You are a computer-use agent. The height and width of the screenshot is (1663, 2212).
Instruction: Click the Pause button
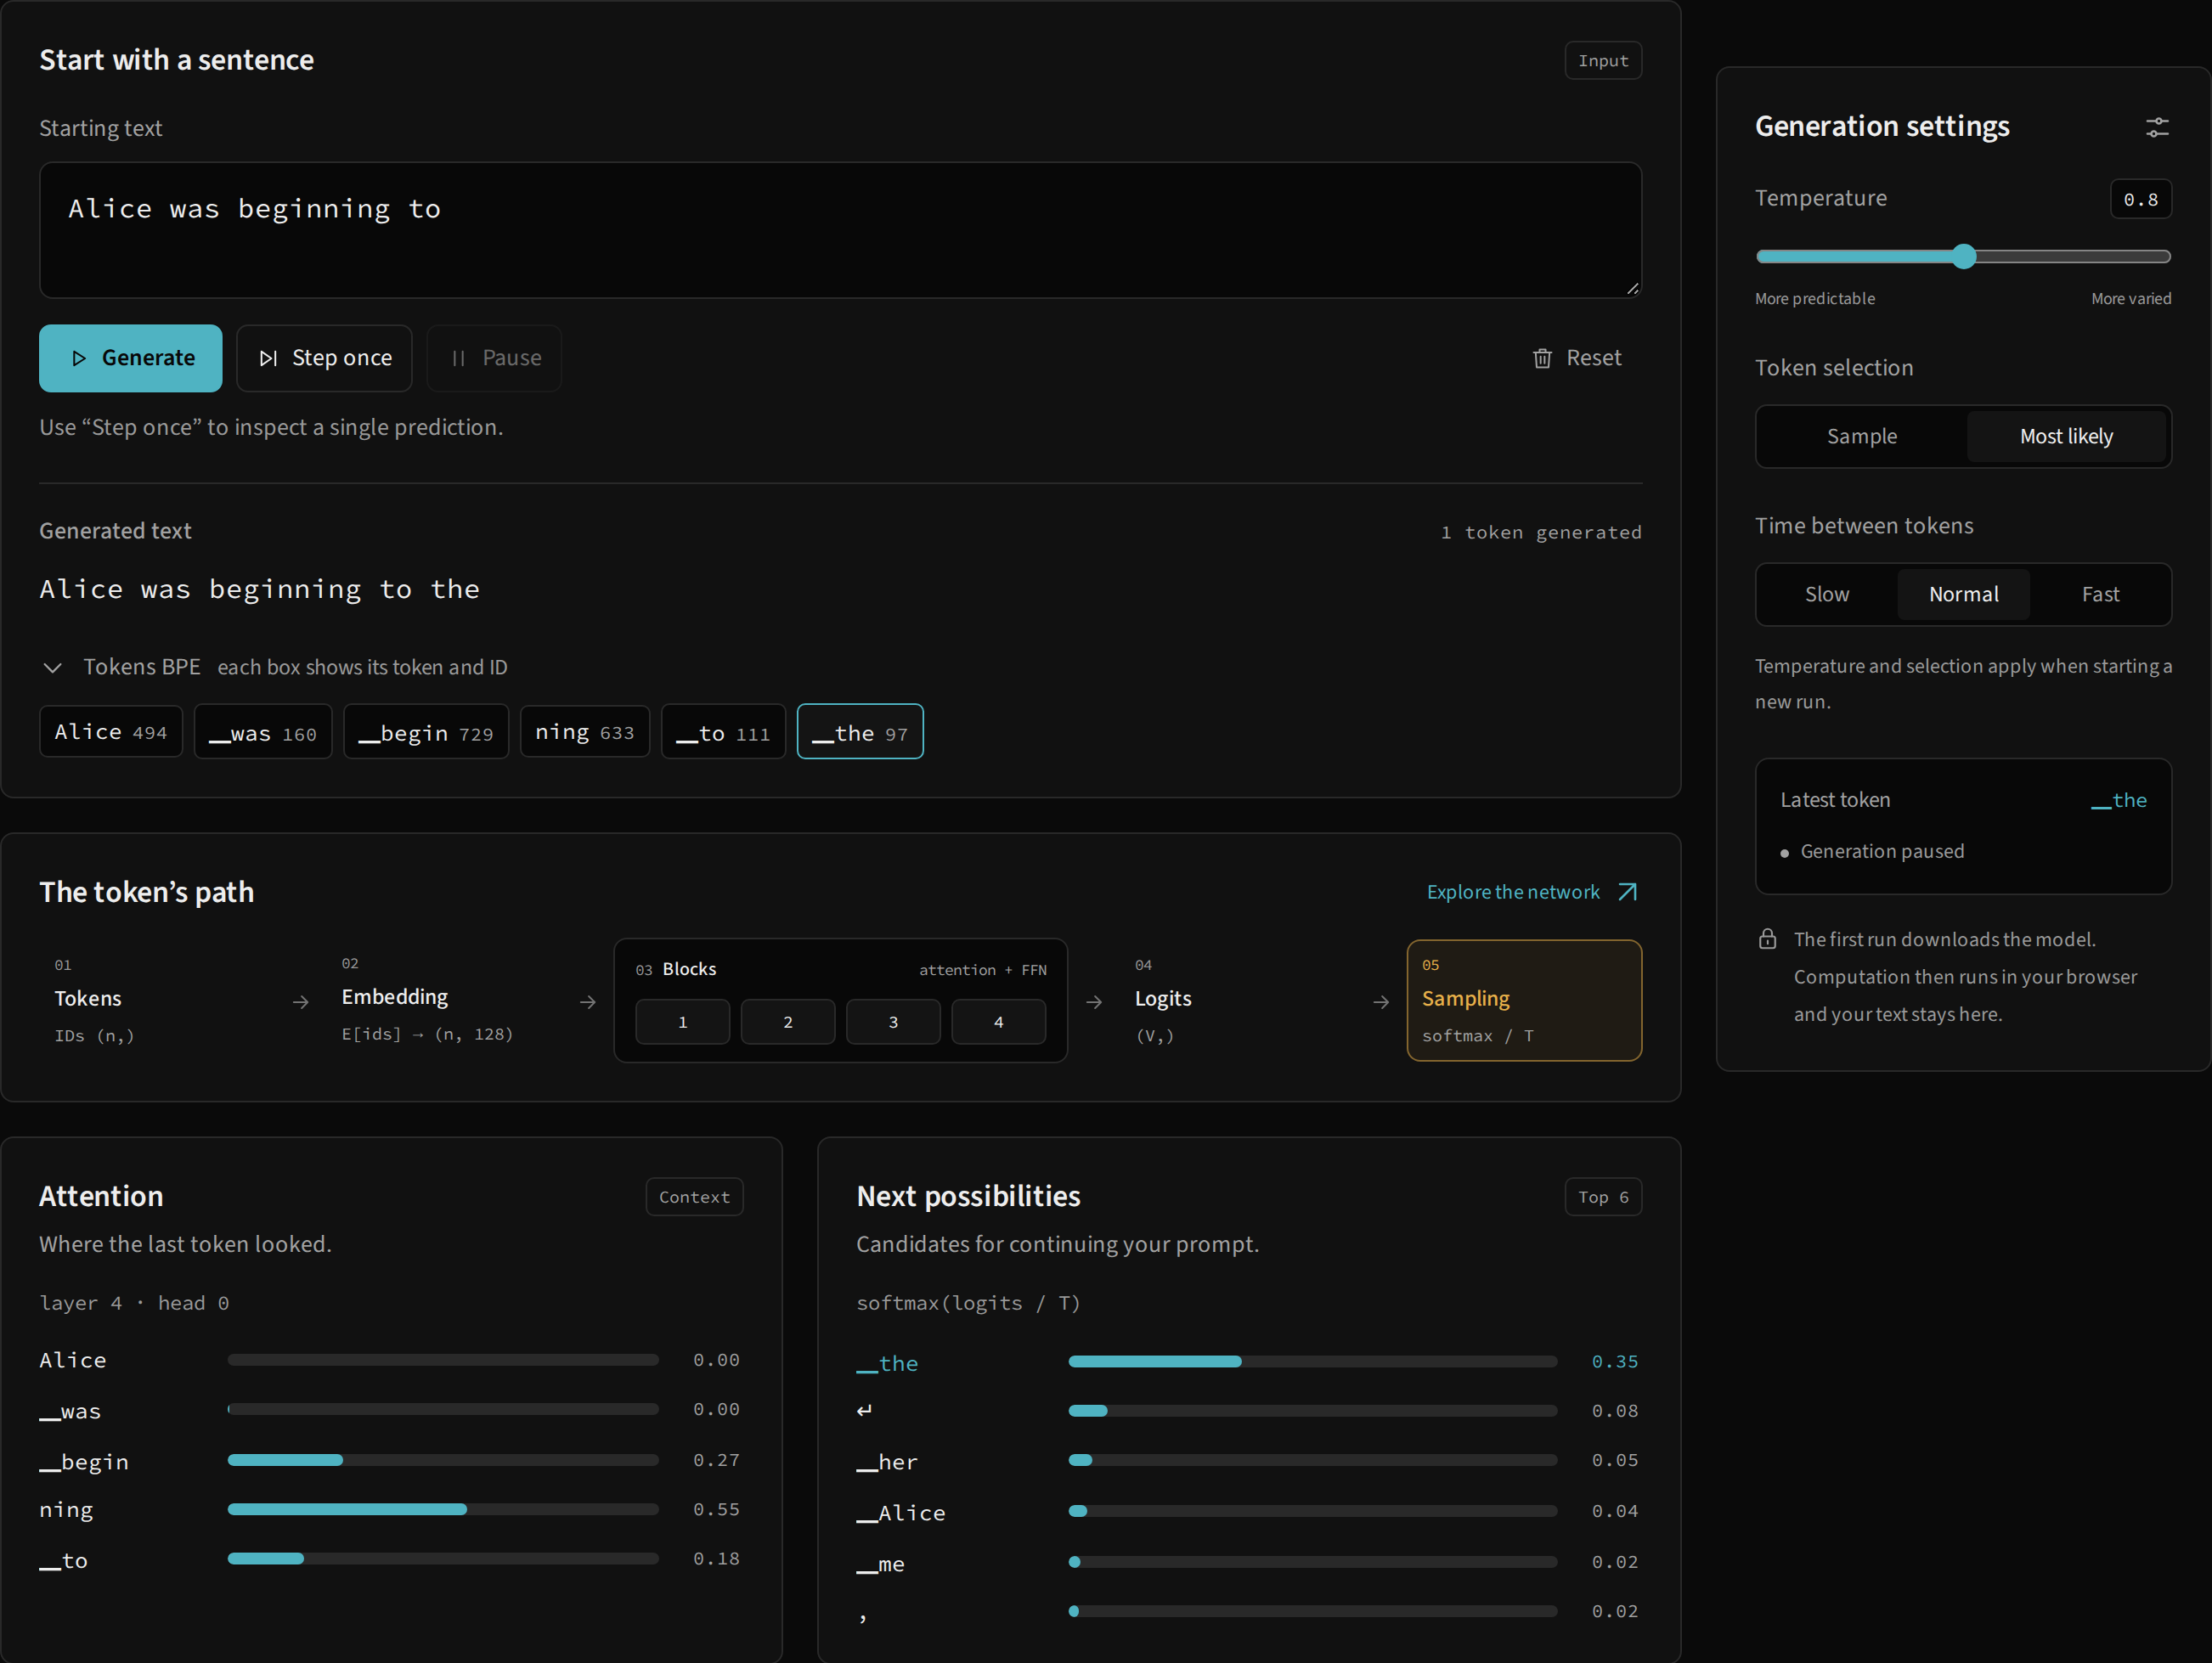coord(494,358)
